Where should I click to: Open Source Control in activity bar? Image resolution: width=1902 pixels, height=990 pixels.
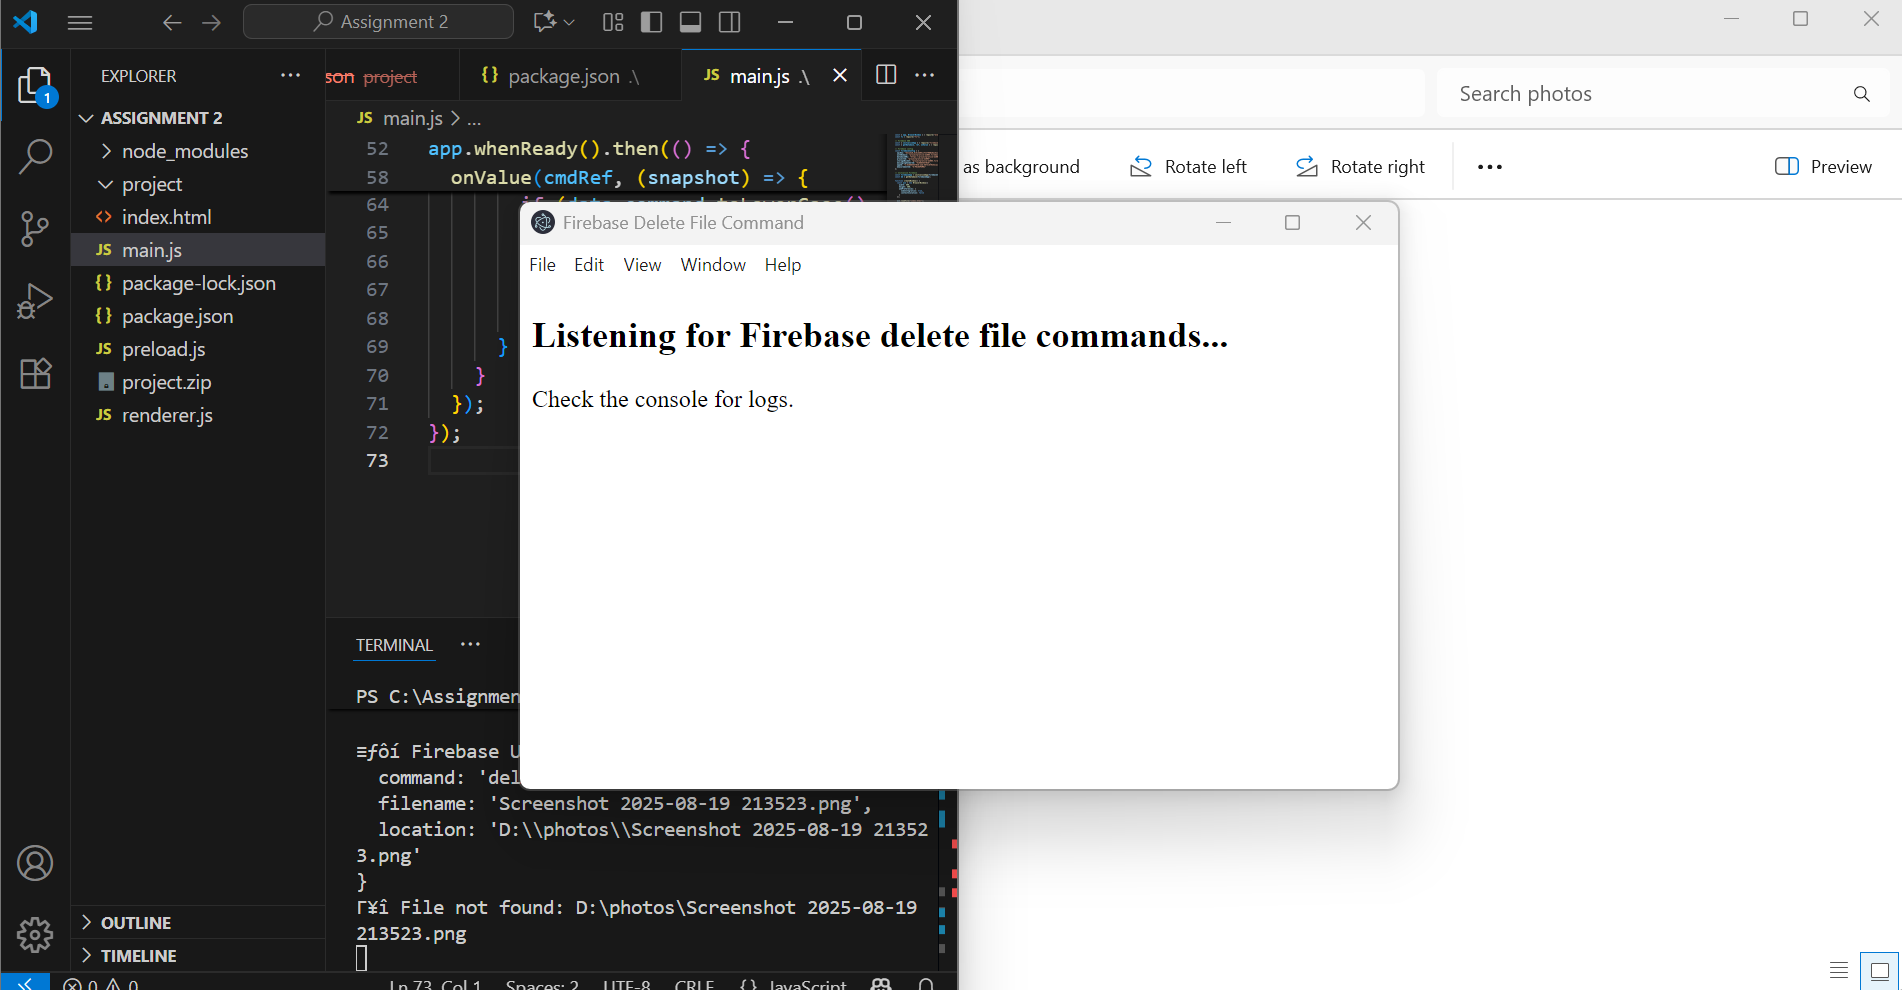35,228
